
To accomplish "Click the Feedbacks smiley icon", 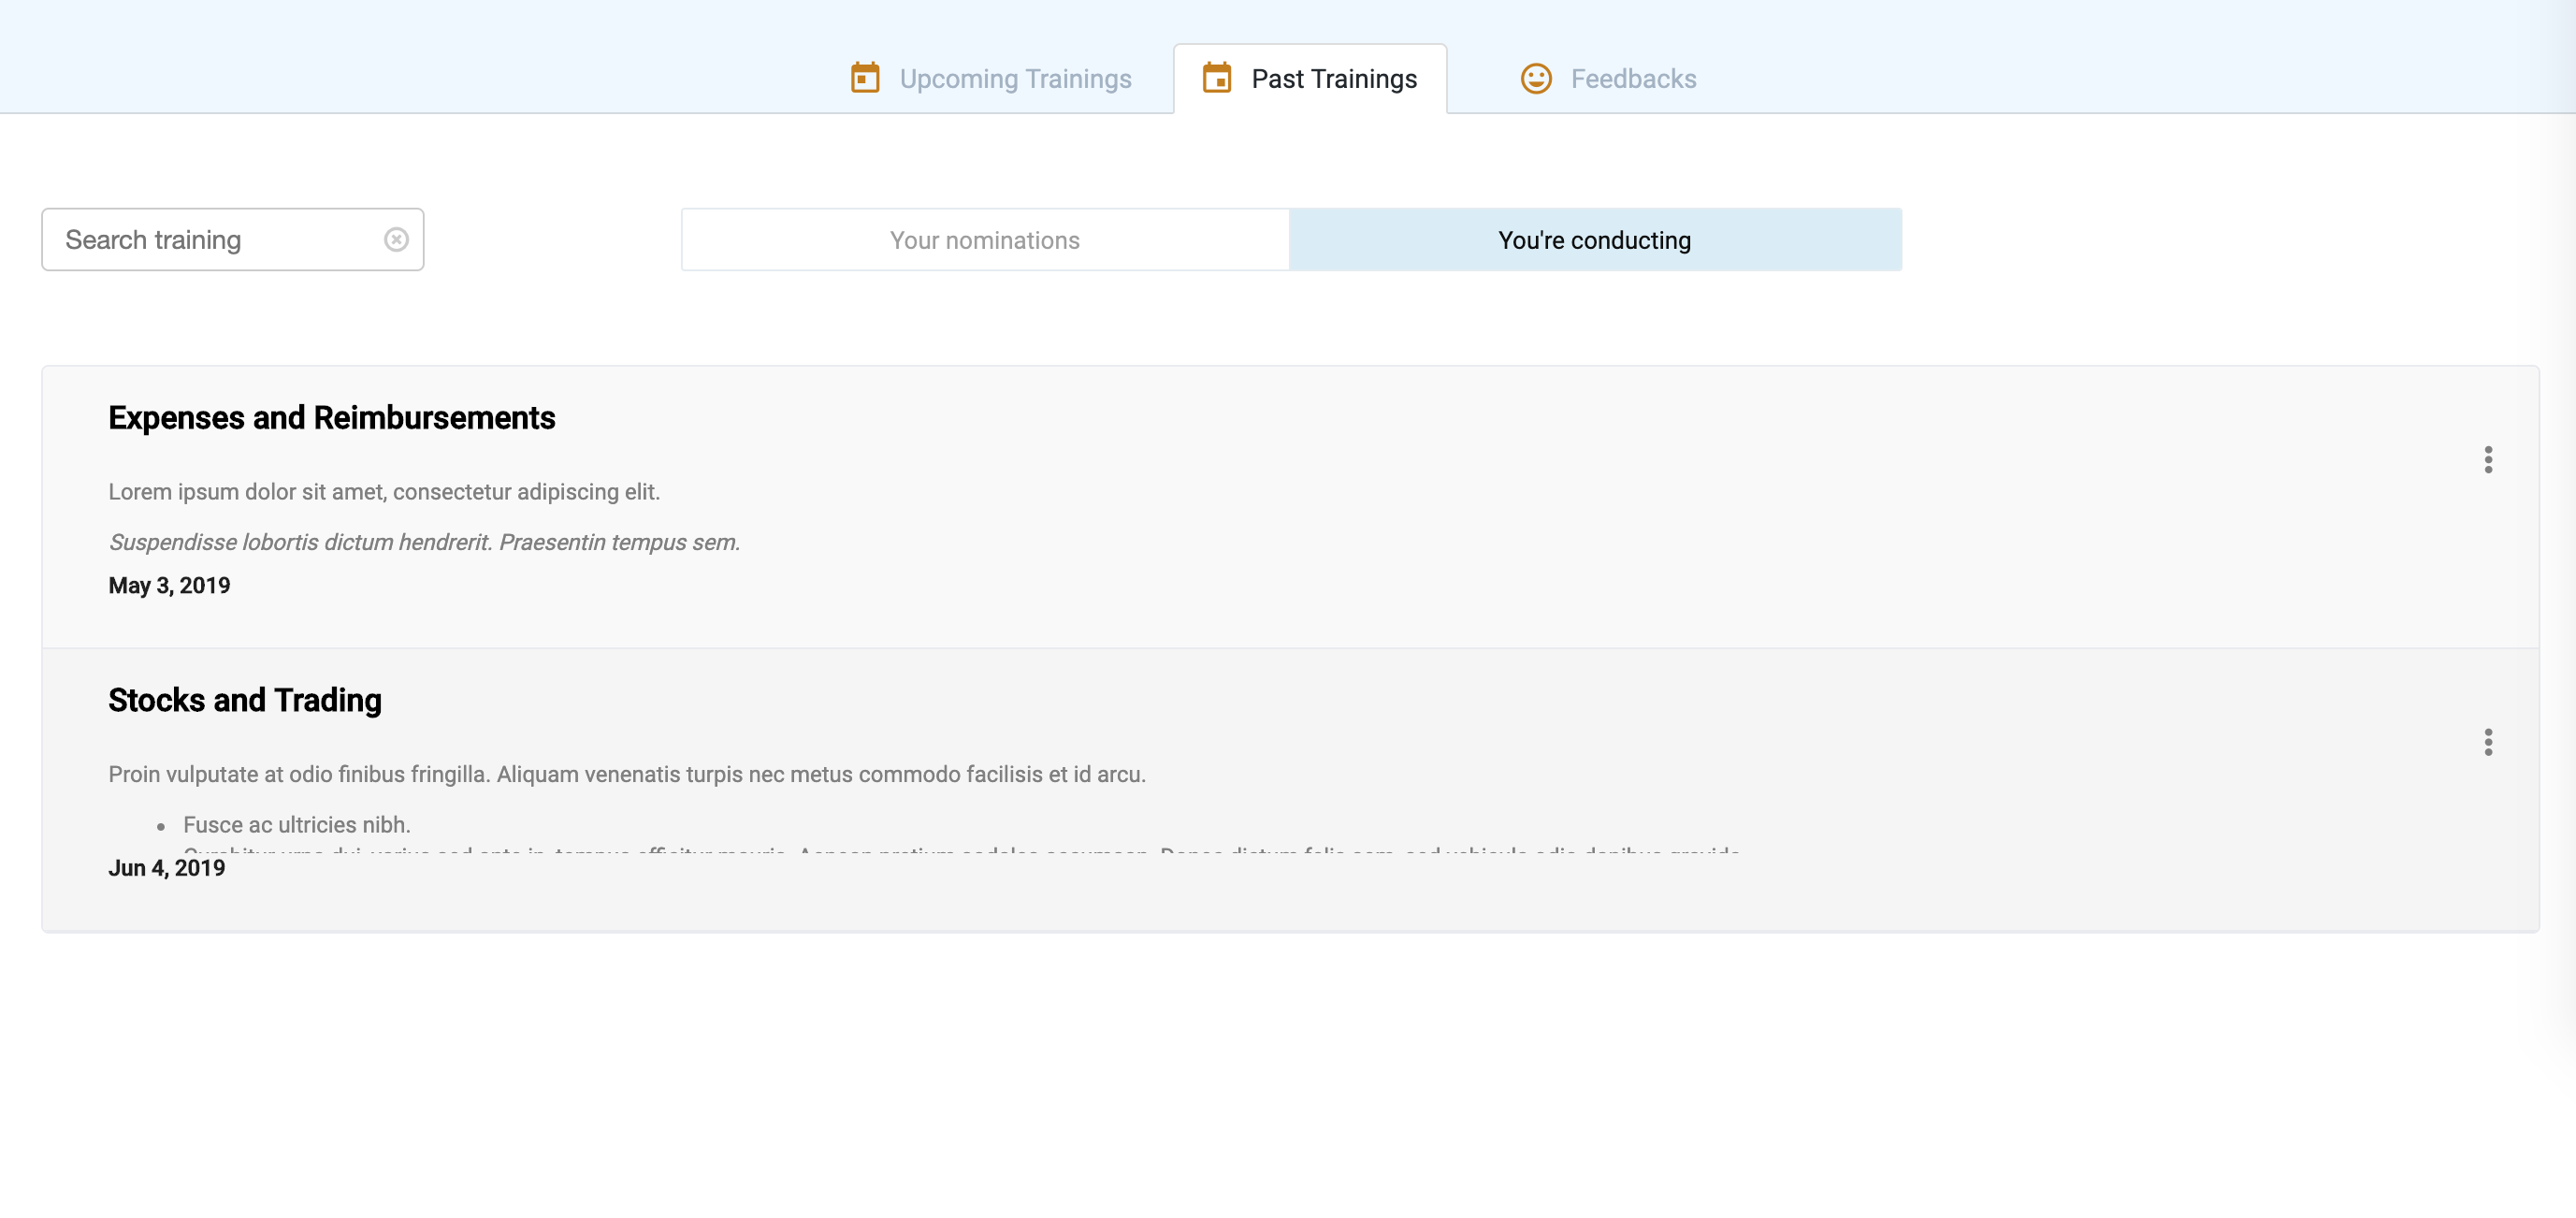I will (x=1536, y=78).
